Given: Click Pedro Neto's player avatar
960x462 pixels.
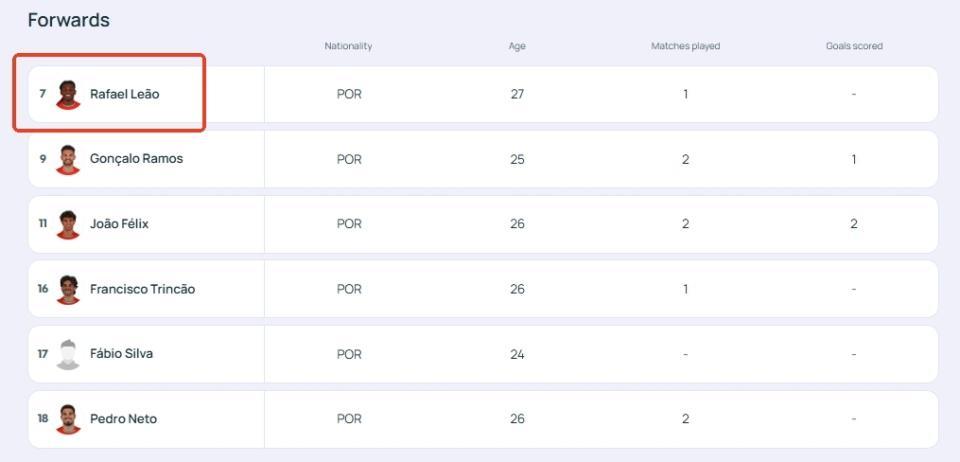Looking at the screenshot, I should 68,419.
